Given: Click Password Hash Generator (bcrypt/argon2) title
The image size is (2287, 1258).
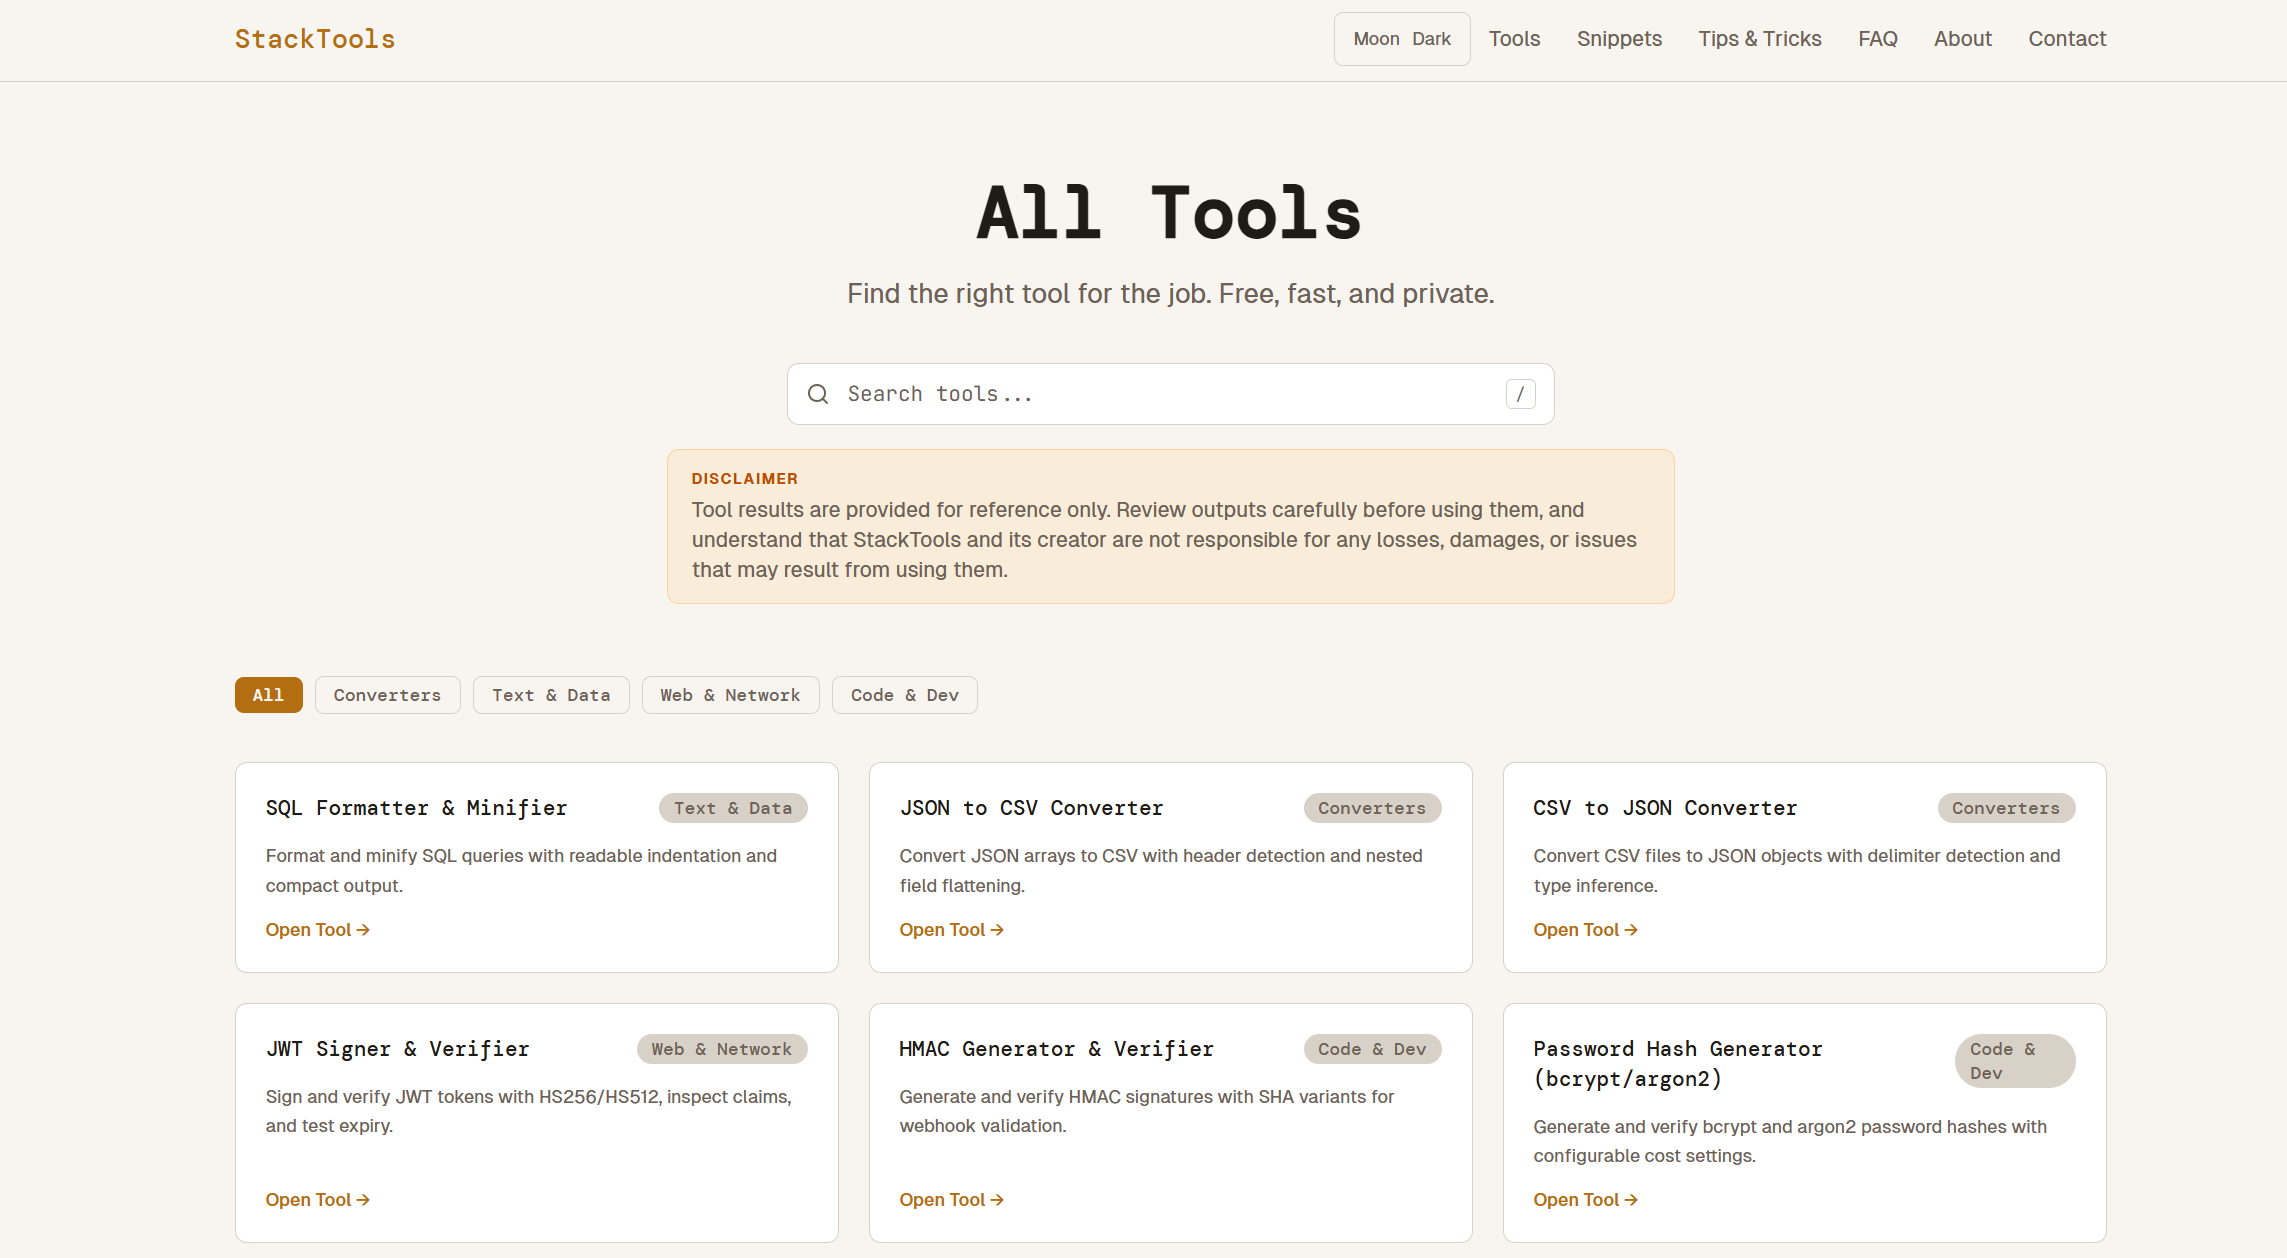Looking at the screenshot, I should [1678, 1064].
